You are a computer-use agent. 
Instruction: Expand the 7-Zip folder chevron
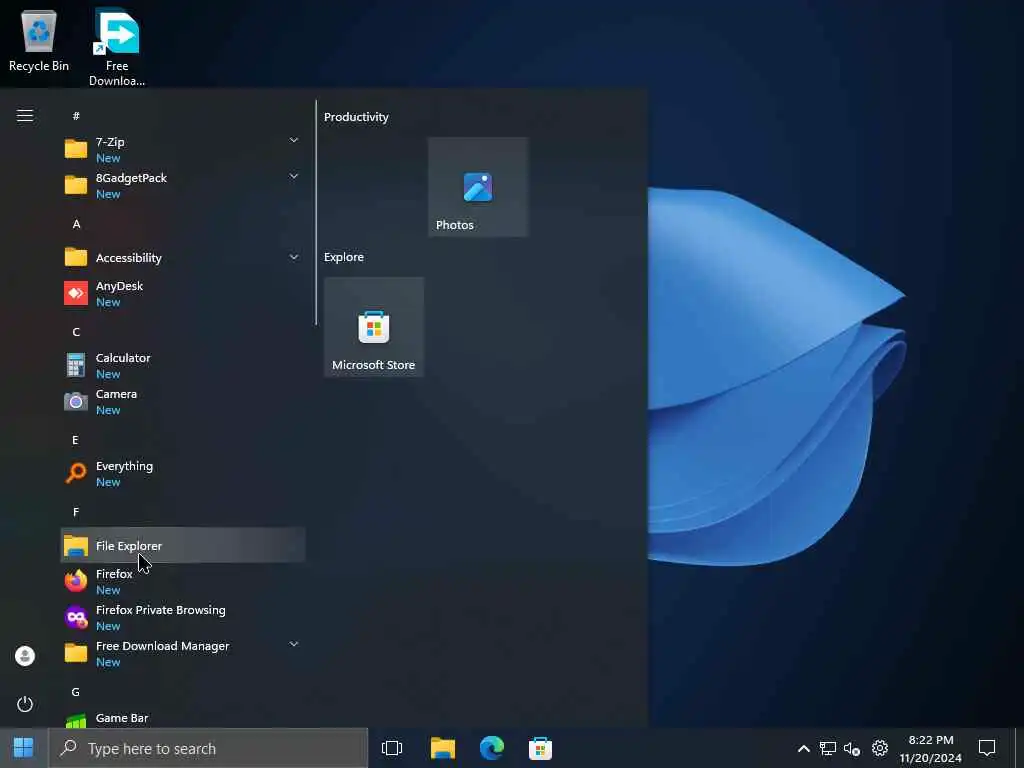pyautogui.click(x=294, y=140)
